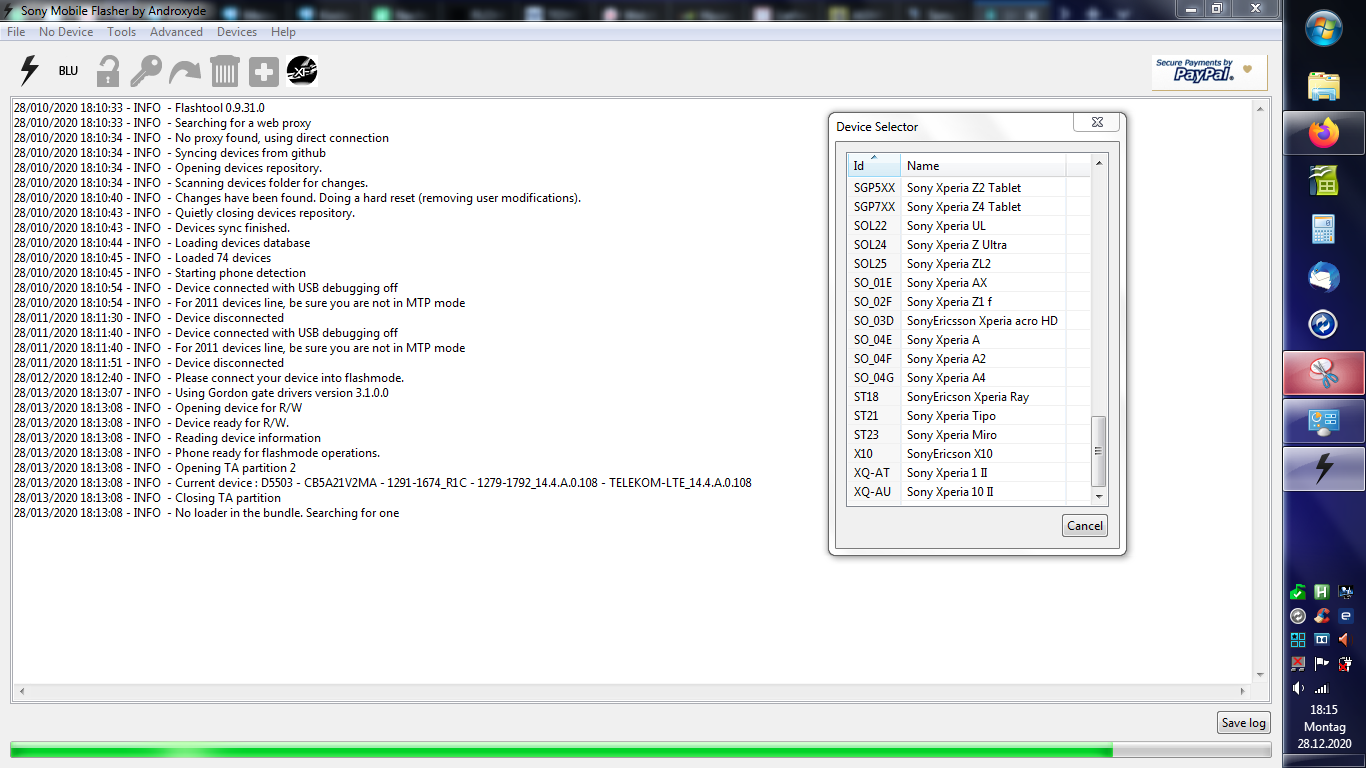Click the white volume speaker tray icon
Viewport: 1366px width, 768px height.
[1298, 688]
